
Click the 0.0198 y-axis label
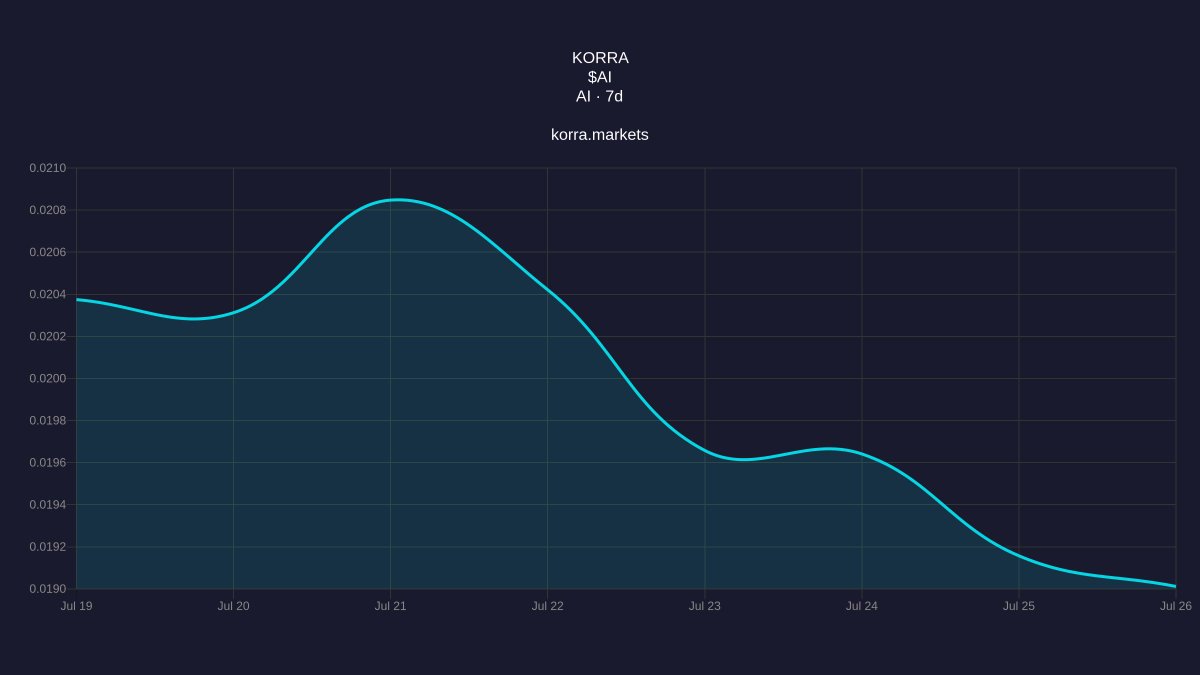point(47,420)
